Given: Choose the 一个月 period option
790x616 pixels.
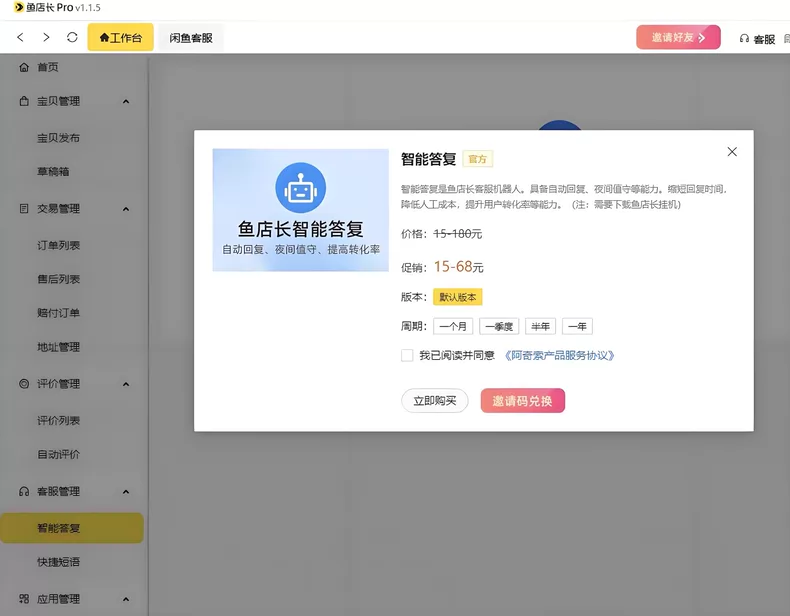Looking at the screenshot, I should pos(453,326).
